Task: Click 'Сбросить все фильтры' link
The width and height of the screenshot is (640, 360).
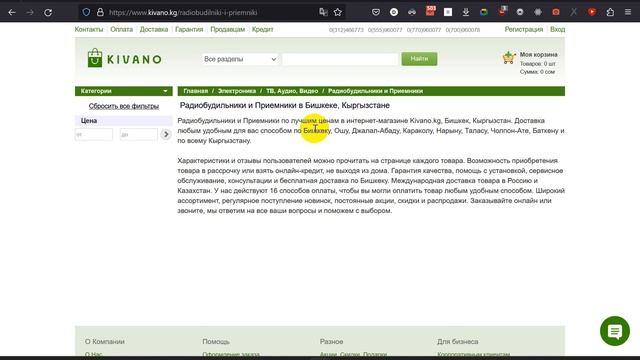Action: (124, 106)
